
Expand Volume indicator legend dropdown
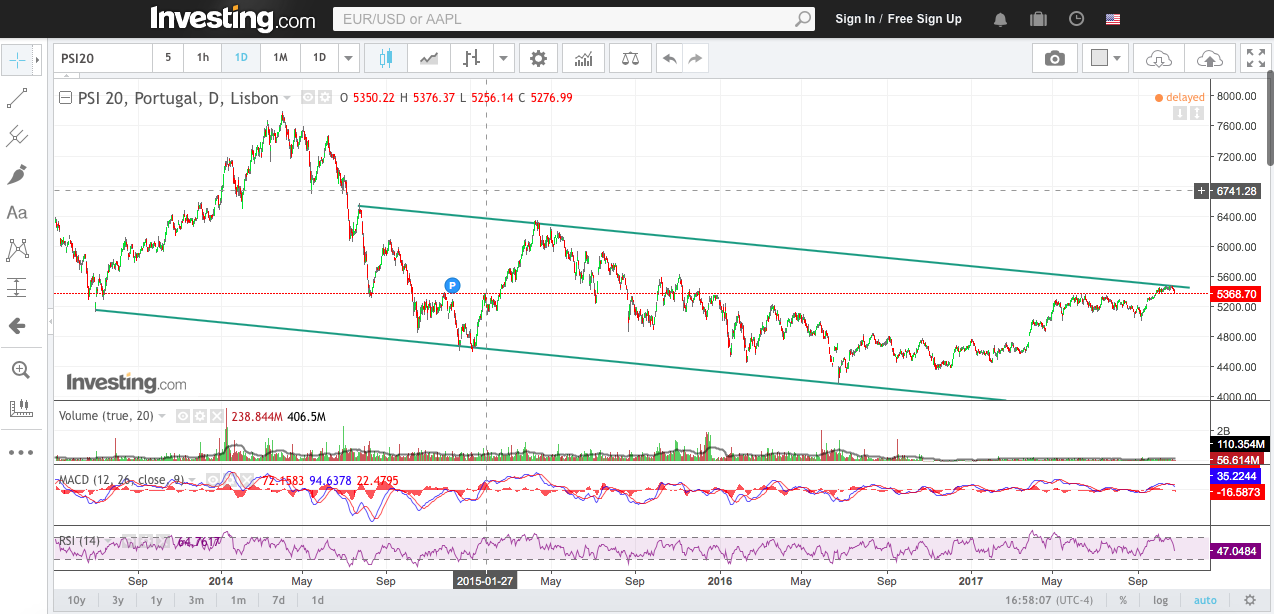(162, 416)
